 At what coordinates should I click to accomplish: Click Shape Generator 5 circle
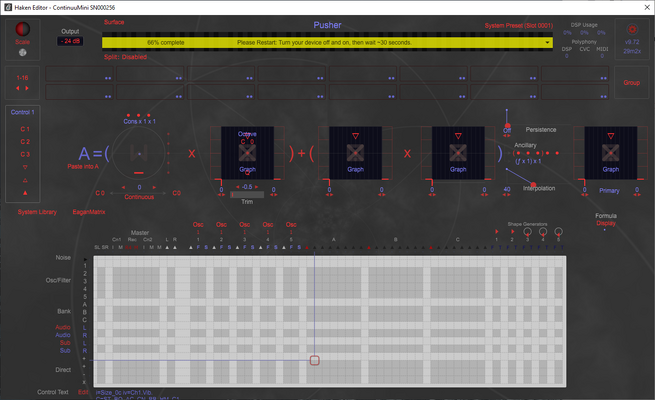559,231
